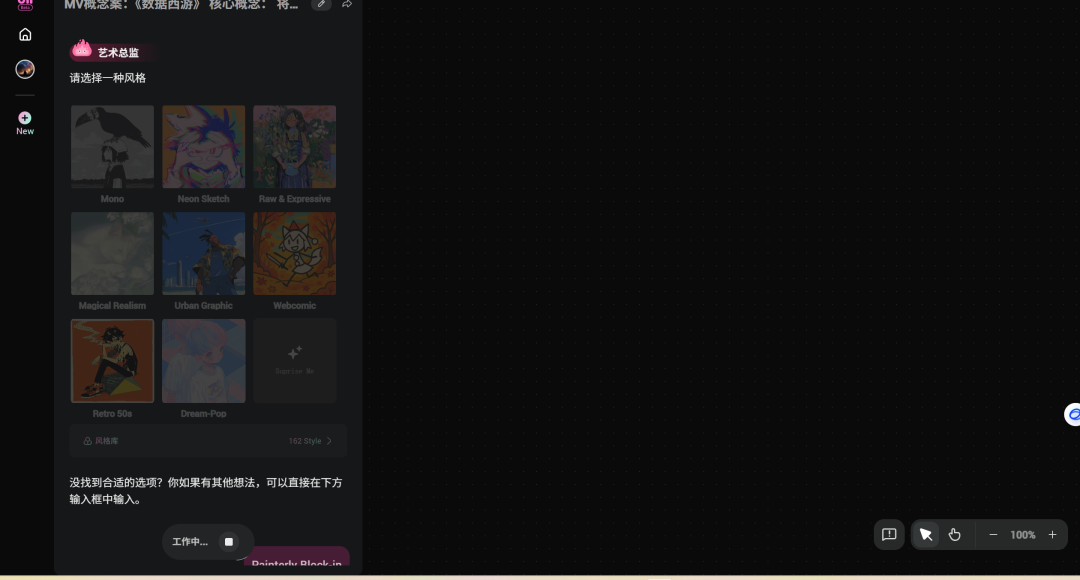Viewport: 1080px width, 580px height.
Task: Select the hand pan tool
Action: tap(955, 535)
